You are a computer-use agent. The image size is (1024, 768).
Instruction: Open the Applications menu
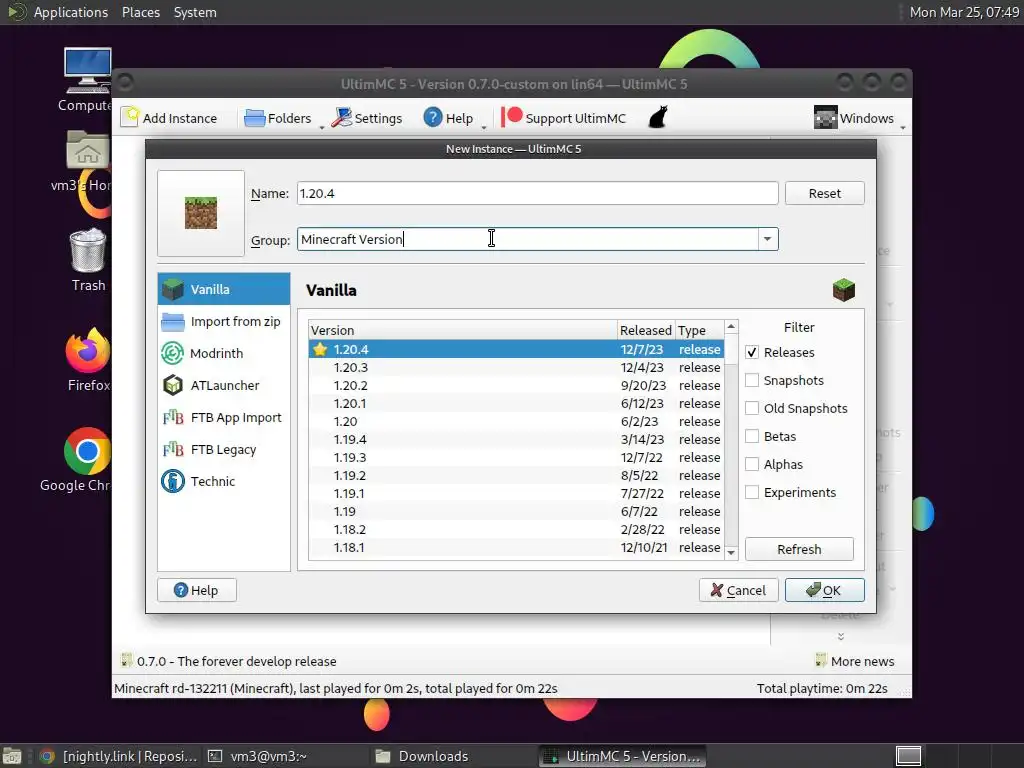pyautogui.click(x=71, y=12)
